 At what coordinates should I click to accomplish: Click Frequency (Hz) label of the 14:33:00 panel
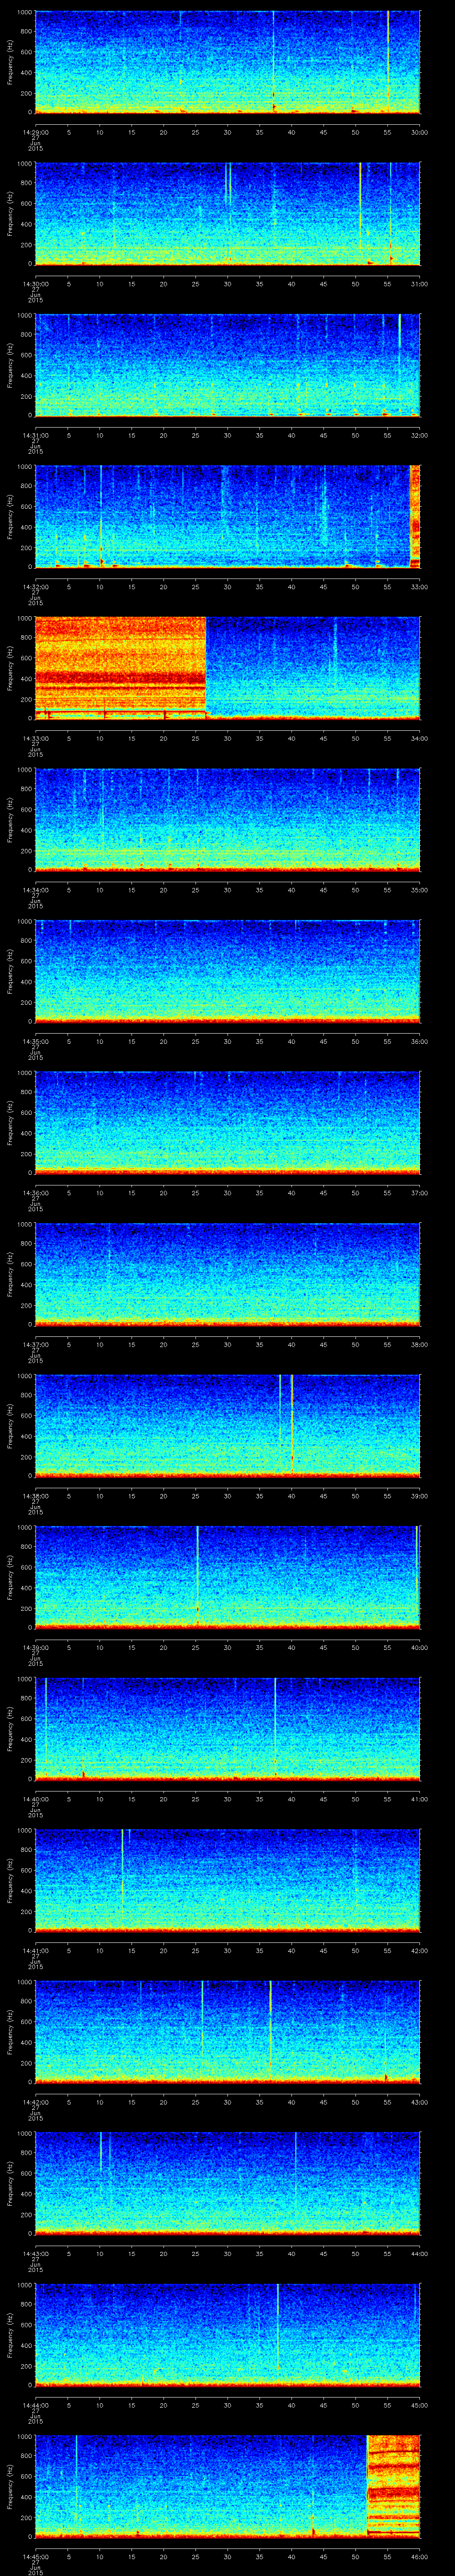10,668
